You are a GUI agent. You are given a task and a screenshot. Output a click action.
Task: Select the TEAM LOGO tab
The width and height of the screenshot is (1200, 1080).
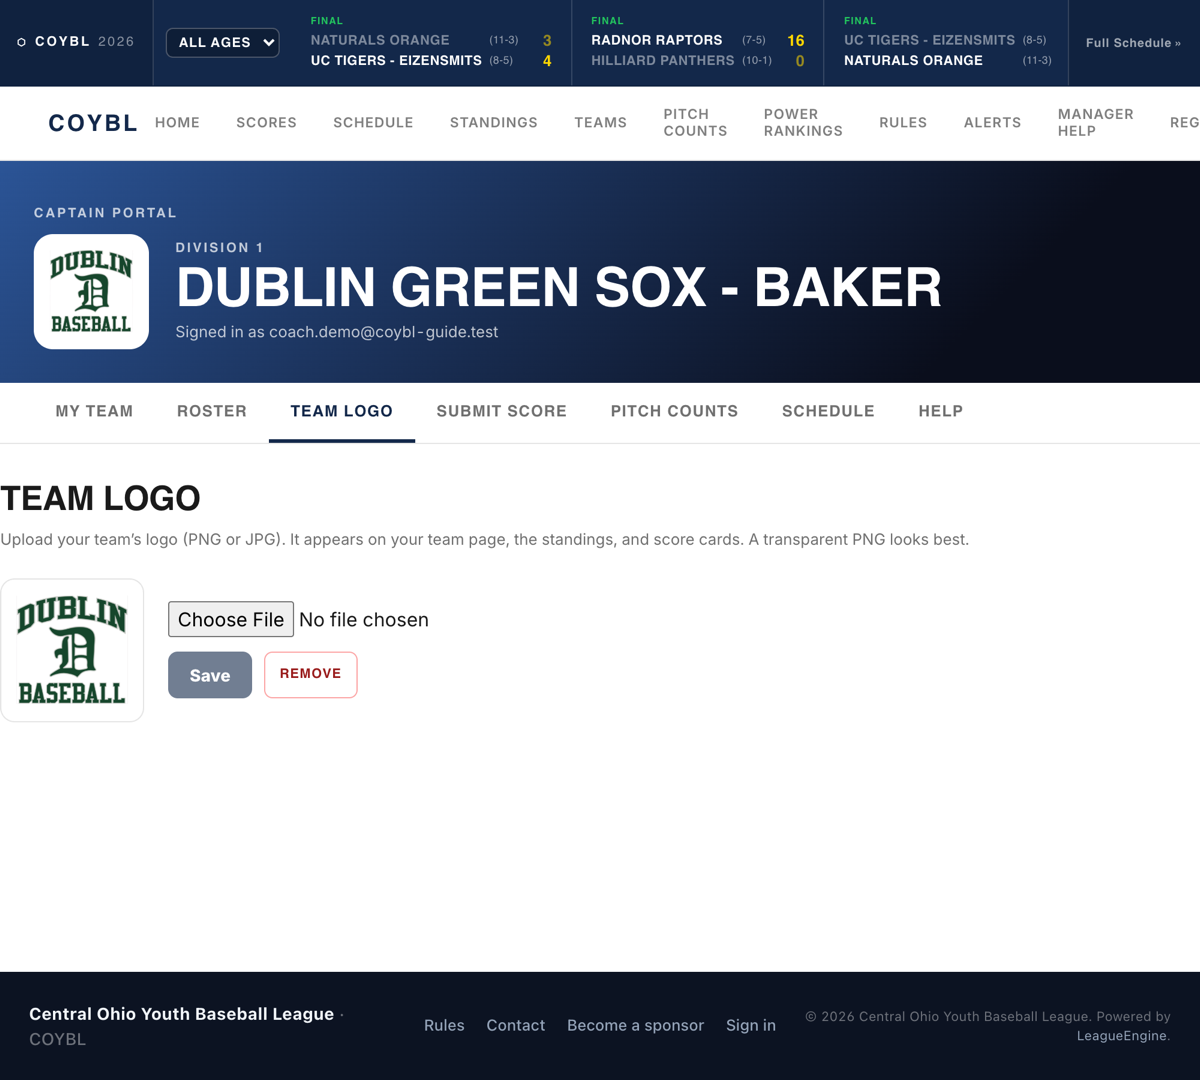[x=342, y=411]
